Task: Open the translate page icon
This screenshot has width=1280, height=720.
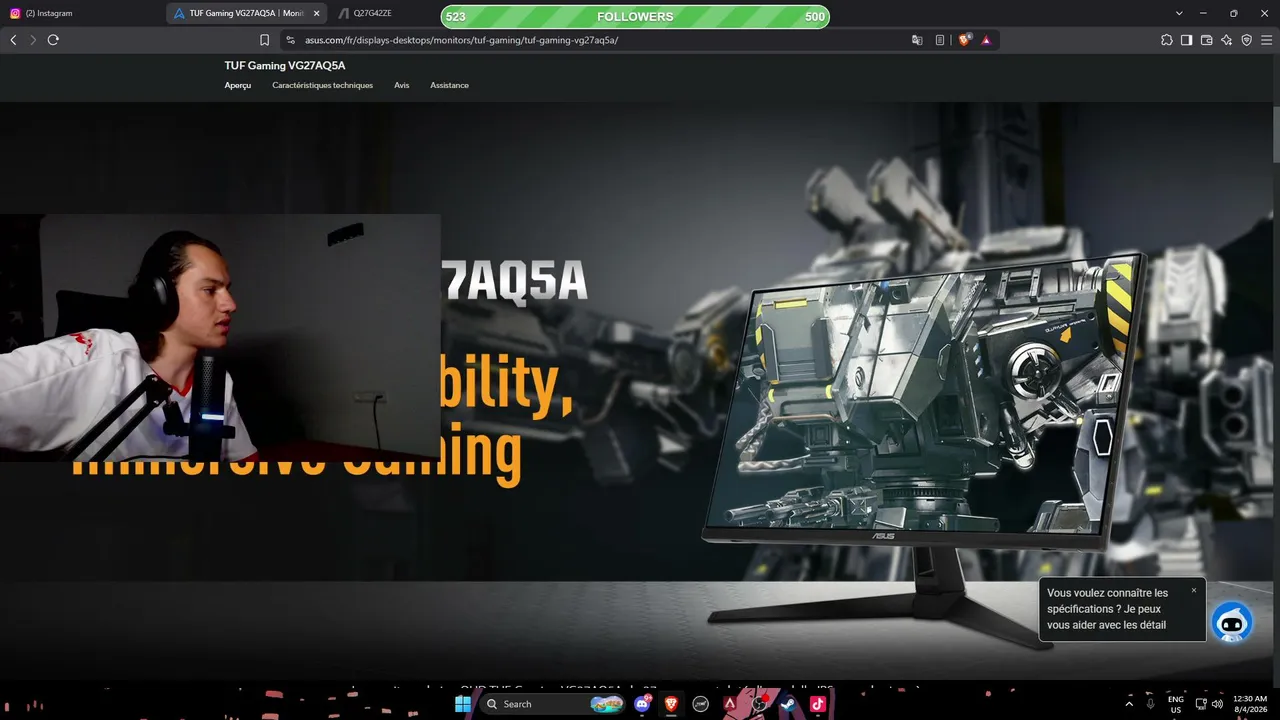Action: coord(917,40)
